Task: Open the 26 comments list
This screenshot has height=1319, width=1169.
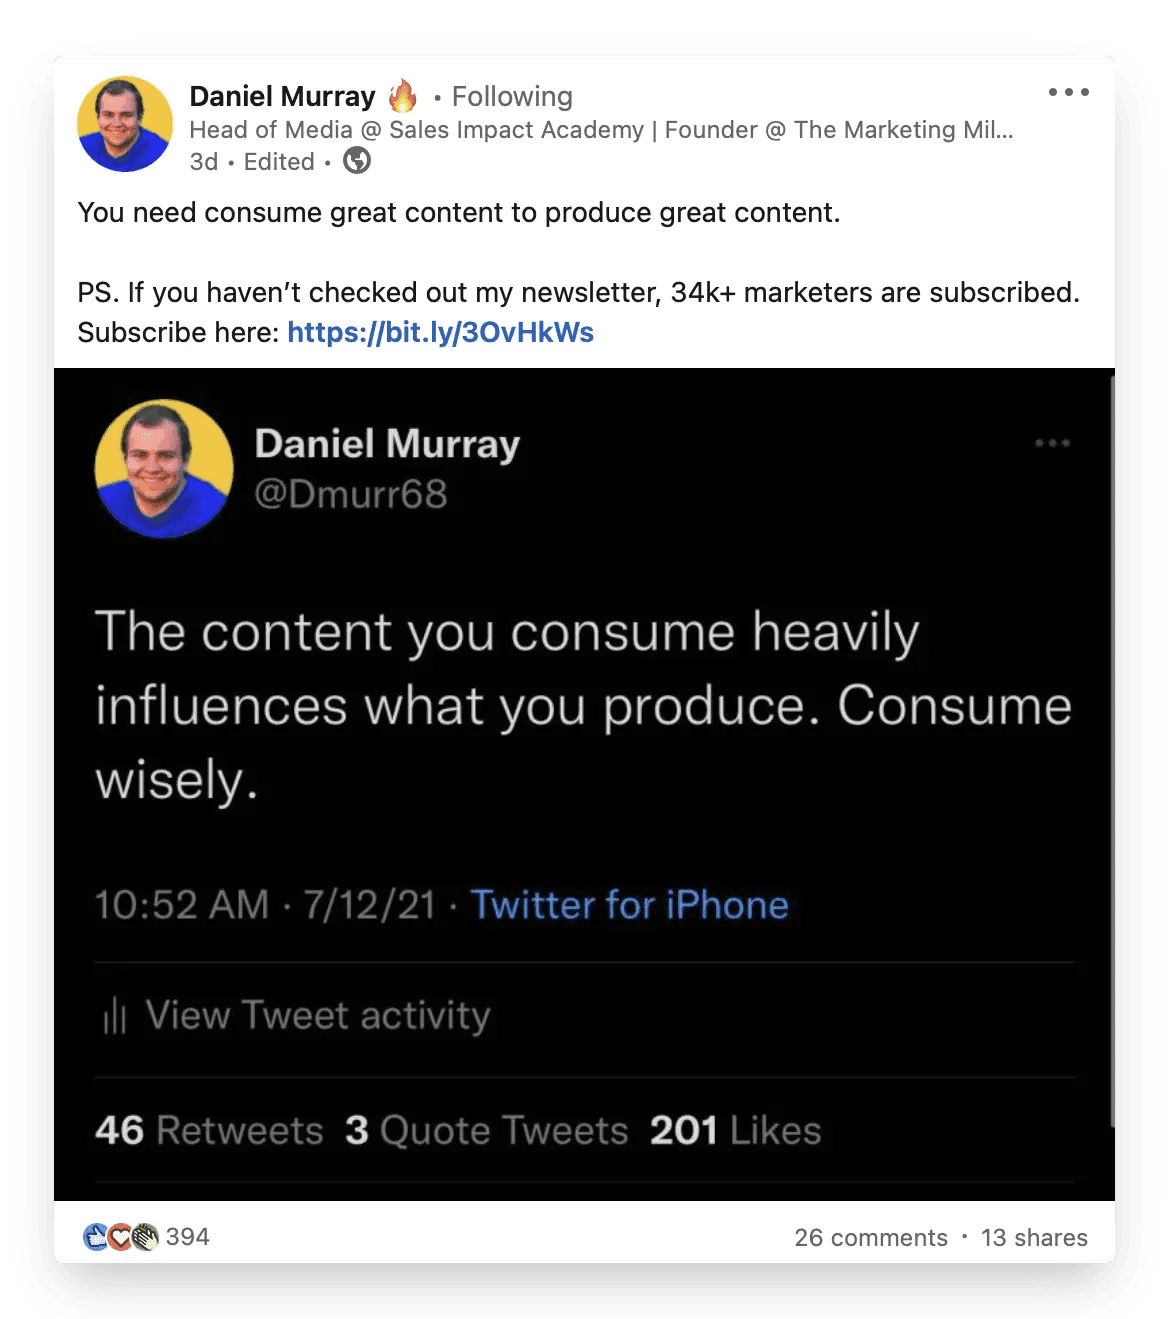Action: click(x=871, y=1238)
